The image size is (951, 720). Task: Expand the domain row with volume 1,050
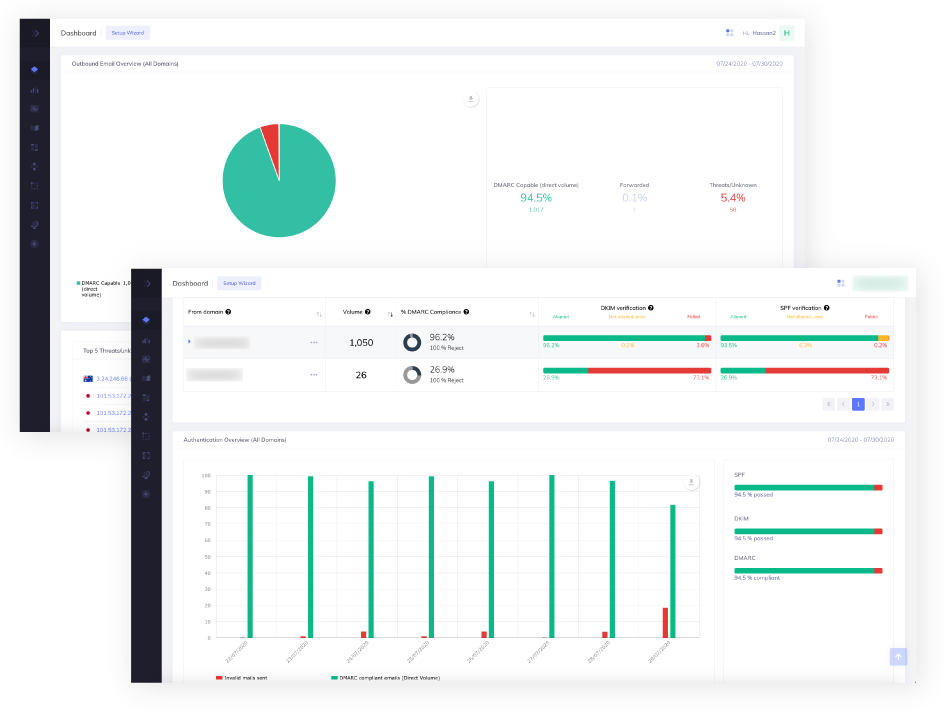189,342
